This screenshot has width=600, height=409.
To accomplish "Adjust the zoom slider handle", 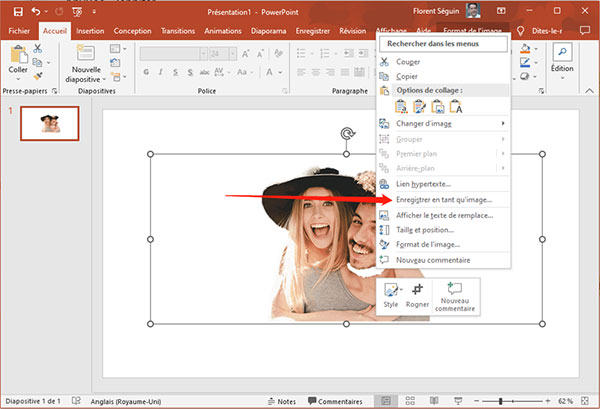I will 501,401.
